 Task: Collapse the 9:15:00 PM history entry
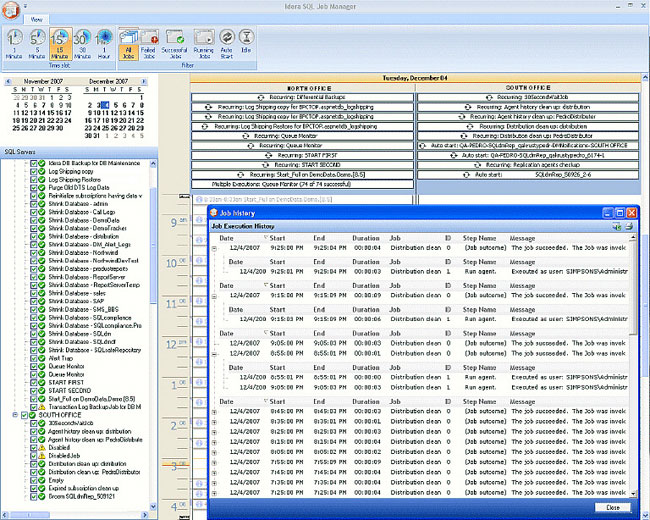pyautogui.click(x=214, y=296)
